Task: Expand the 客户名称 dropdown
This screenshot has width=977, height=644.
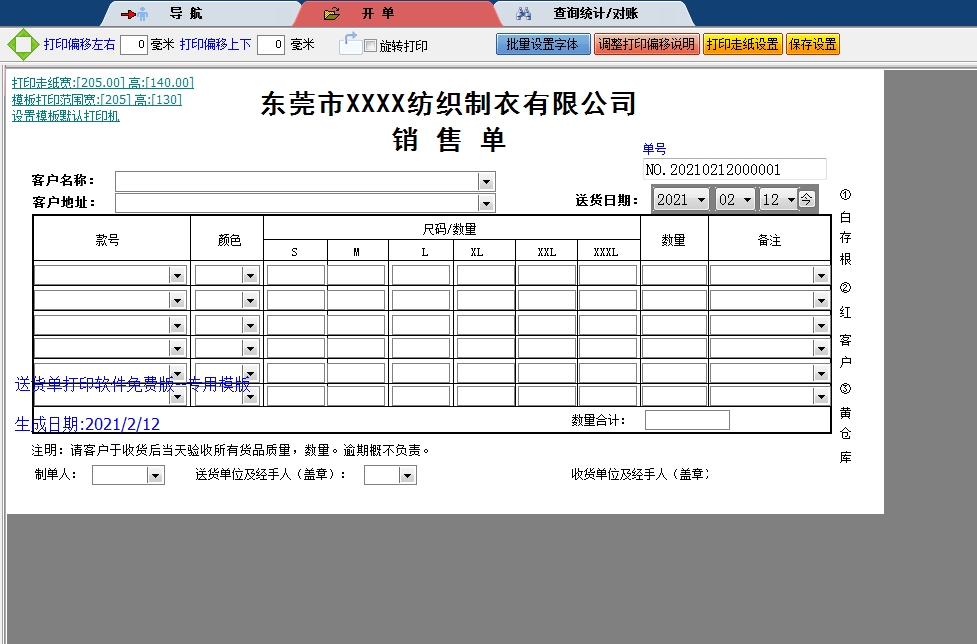Action: pos(486,181)
